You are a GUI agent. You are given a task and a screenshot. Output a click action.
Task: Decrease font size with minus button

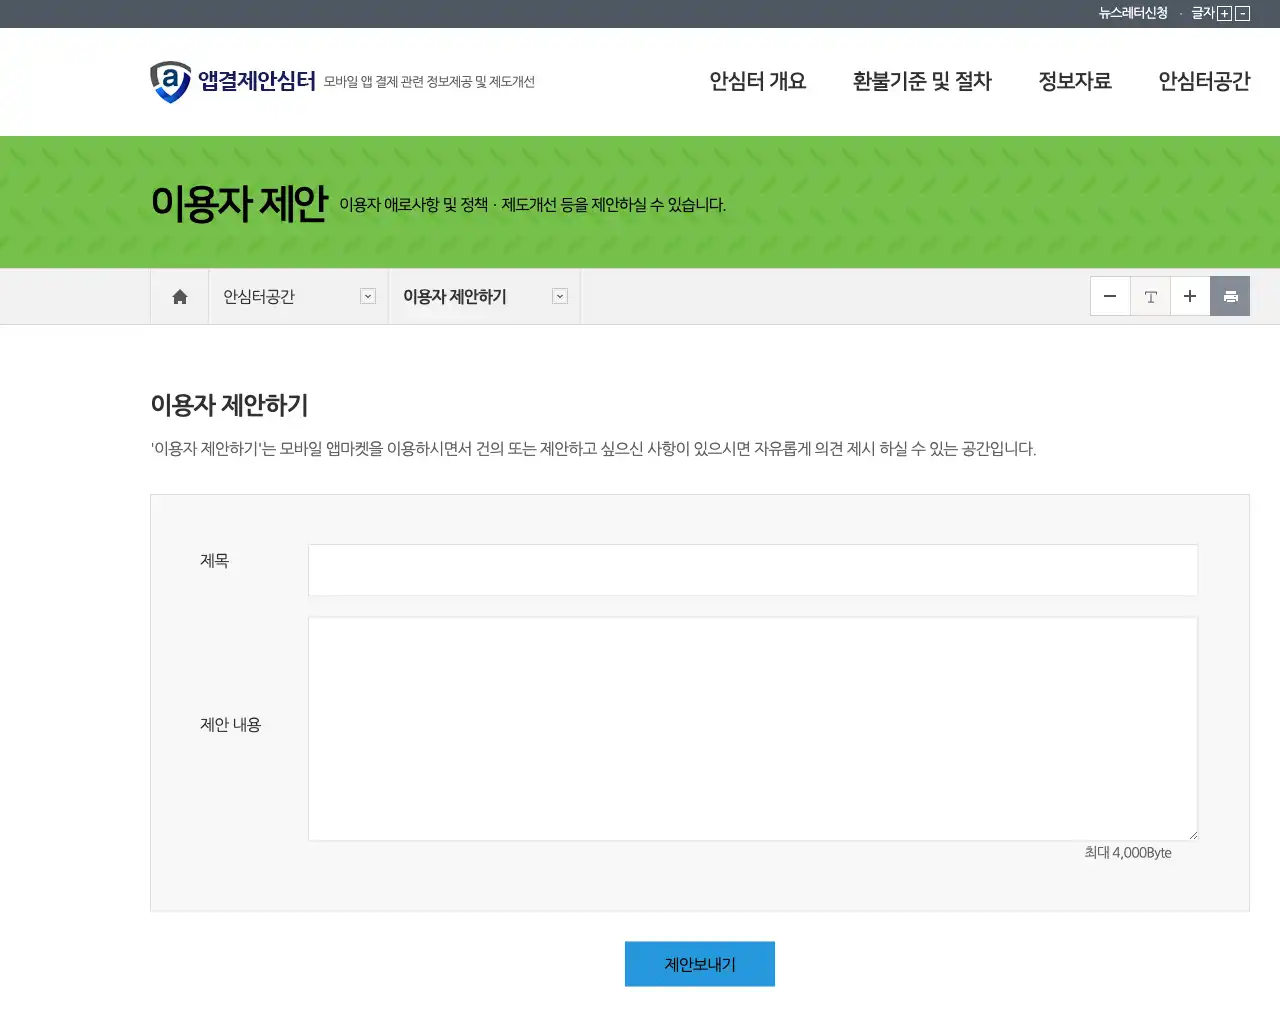[1110, 296]
